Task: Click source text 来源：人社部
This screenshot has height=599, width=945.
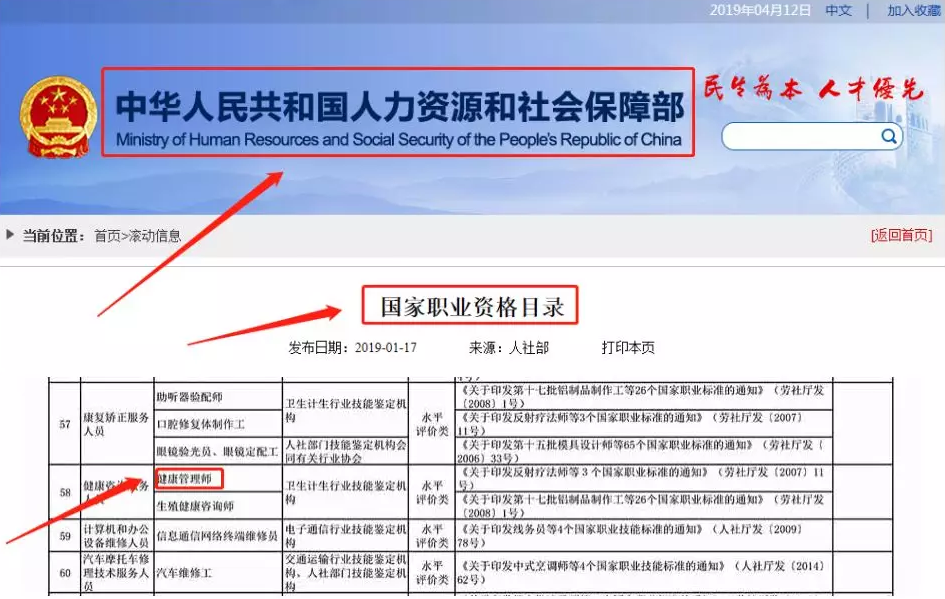Action: [509, 348]
